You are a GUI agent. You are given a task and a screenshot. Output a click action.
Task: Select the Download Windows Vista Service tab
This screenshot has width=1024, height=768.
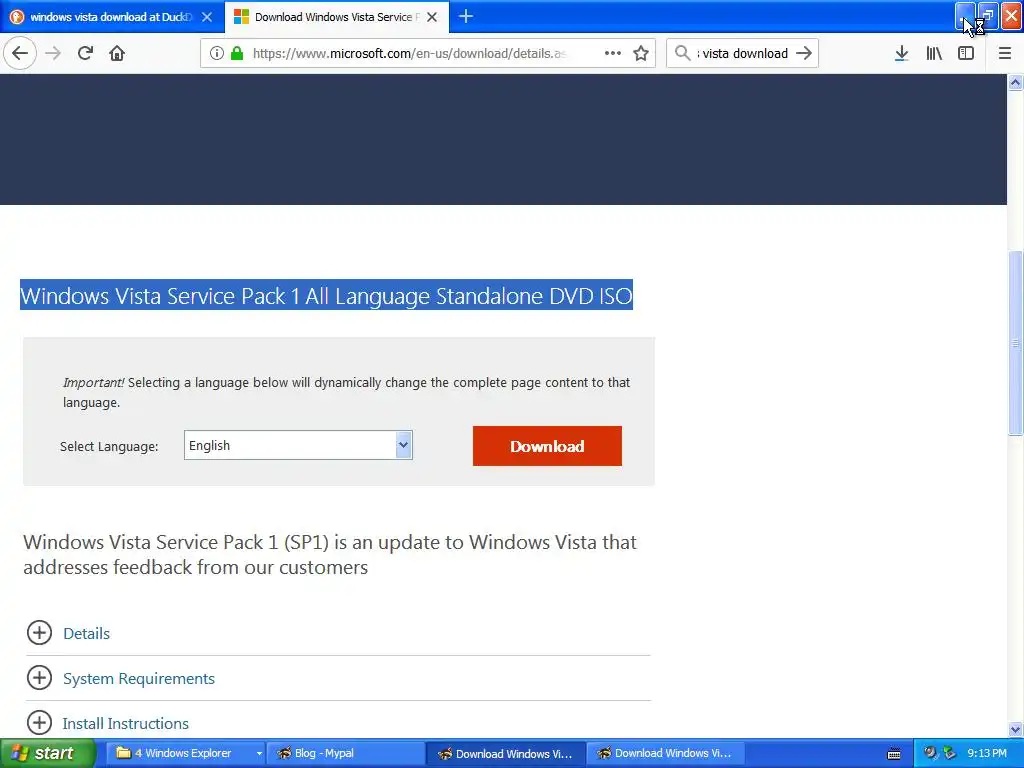click(x=336, y=17)
